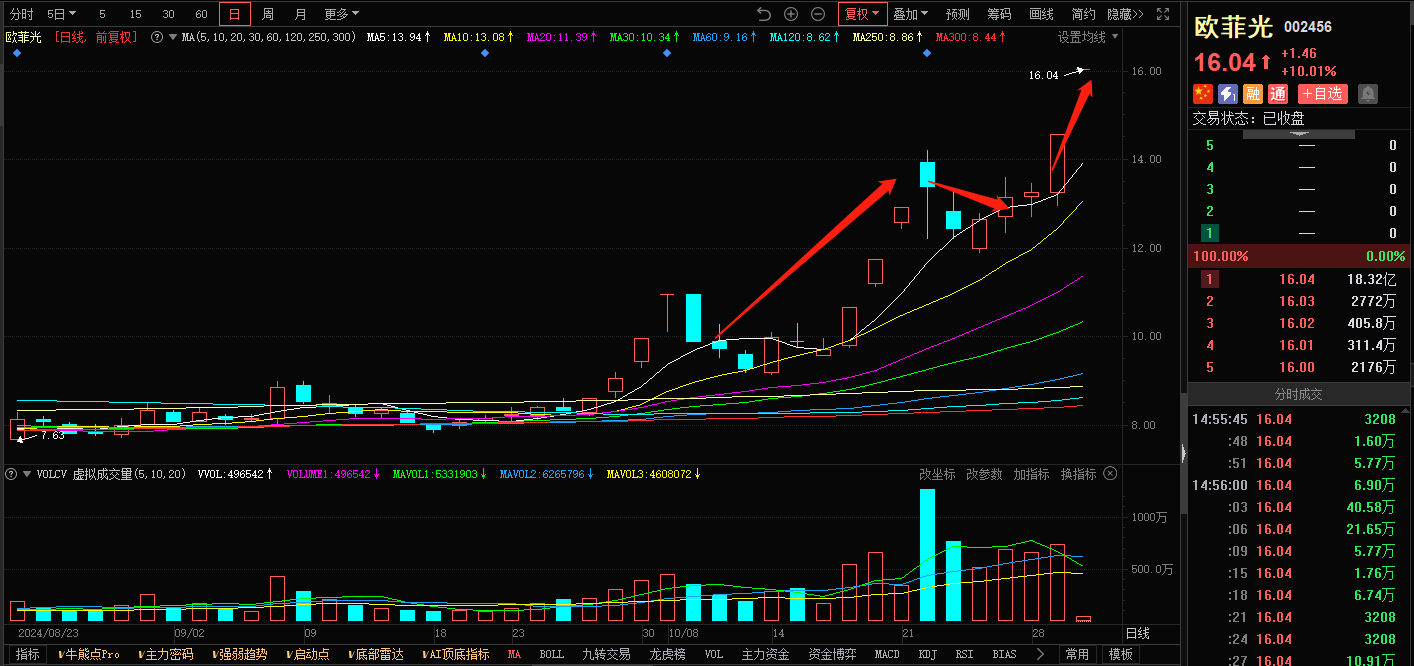This screenshot has width=1414, height=666.
Task: Zoom in chart with plus circle icon
Action: pos(791,14)
